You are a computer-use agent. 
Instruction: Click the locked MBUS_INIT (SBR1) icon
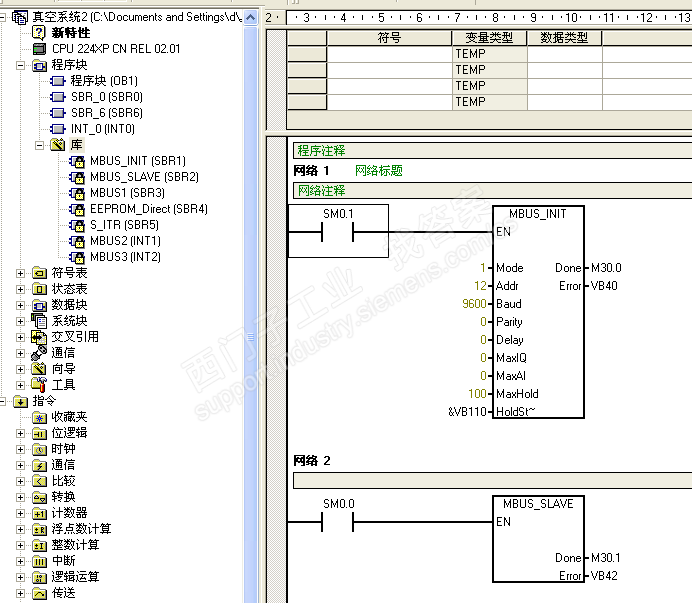point(77,161)
